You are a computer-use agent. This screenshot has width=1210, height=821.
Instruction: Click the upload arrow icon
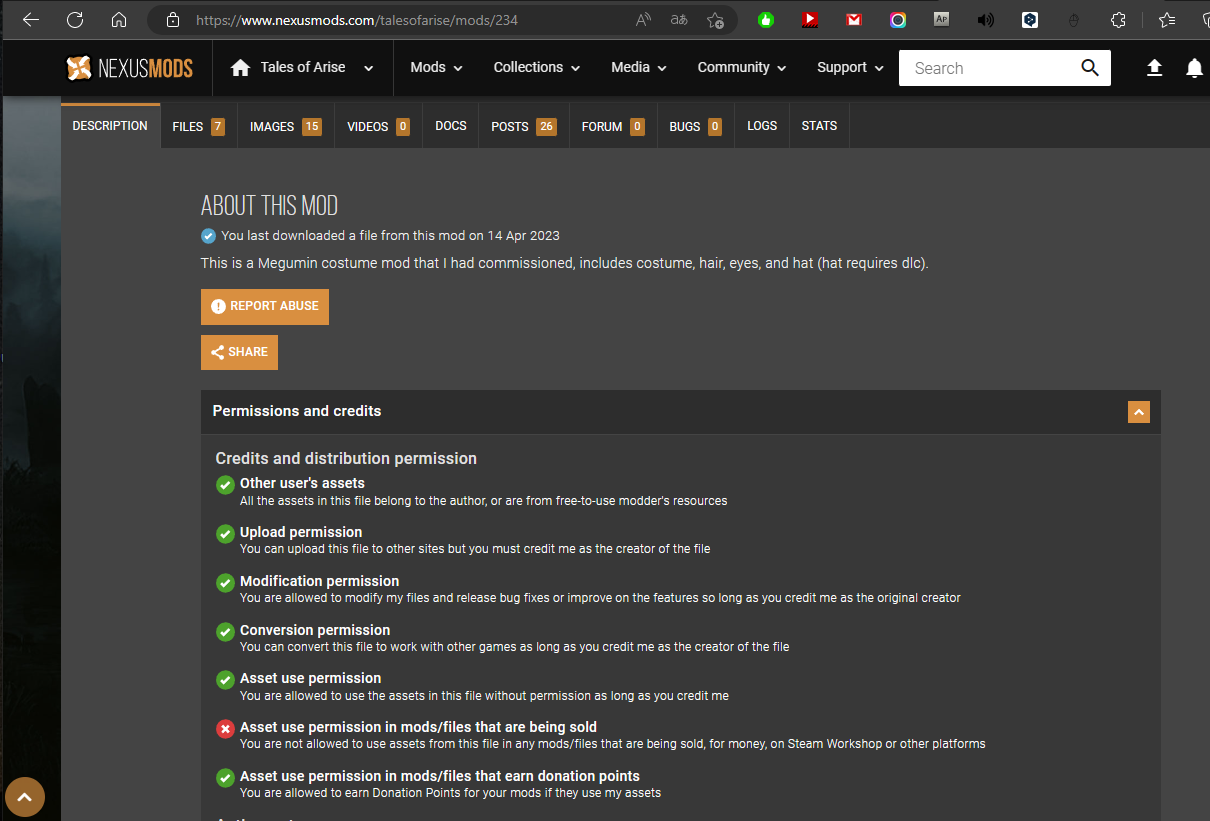point(1154,68)
